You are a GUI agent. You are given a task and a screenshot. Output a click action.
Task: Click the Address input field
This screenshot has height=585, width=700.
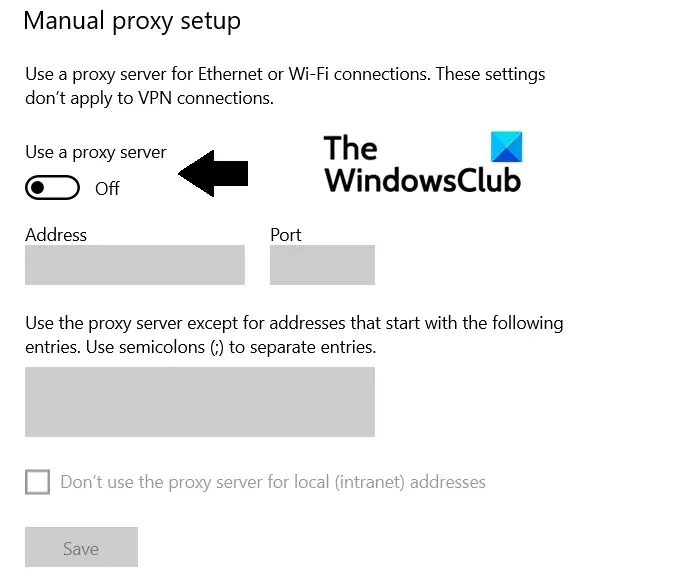135,265
